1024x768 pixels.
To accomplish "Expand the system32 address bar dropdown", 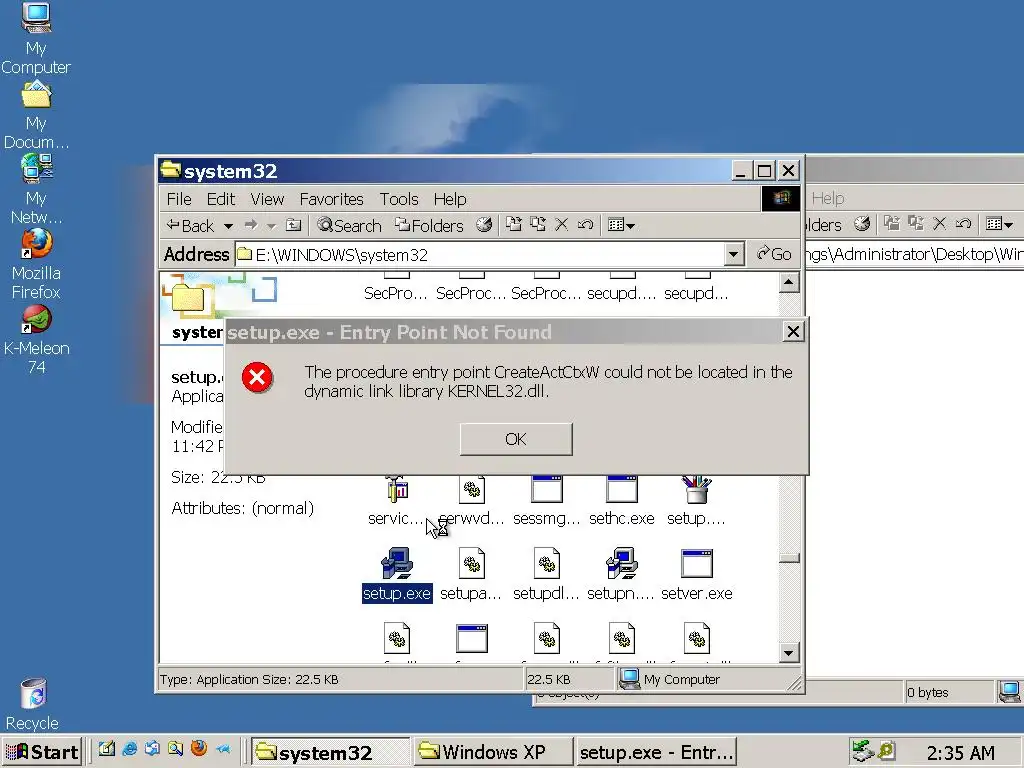I will (734, 255).
